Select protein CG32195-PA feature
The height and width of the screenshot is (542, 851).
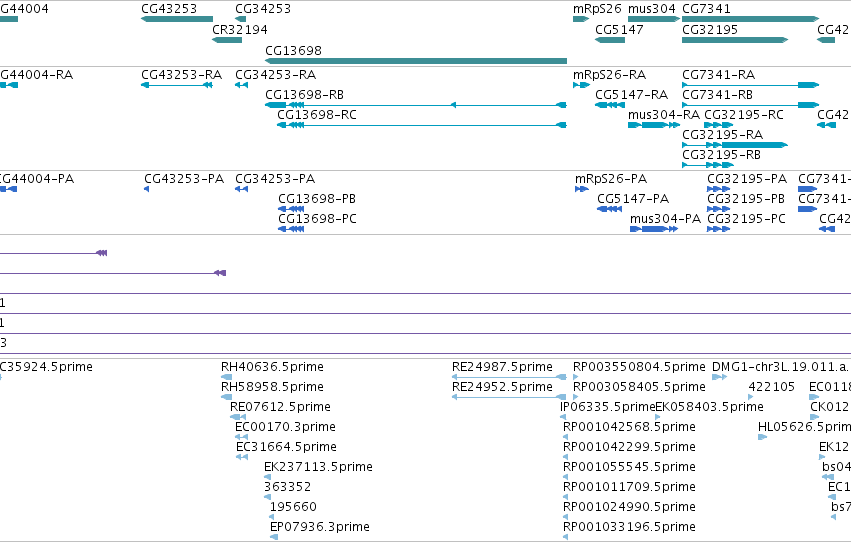click(x=719, y=189)
